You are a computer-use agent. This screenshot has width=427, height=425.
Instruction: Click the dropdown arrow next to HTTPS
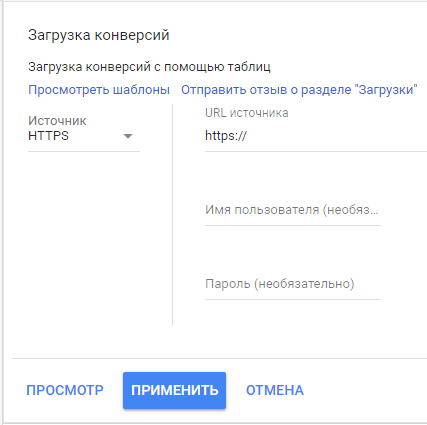coord(128,136)
